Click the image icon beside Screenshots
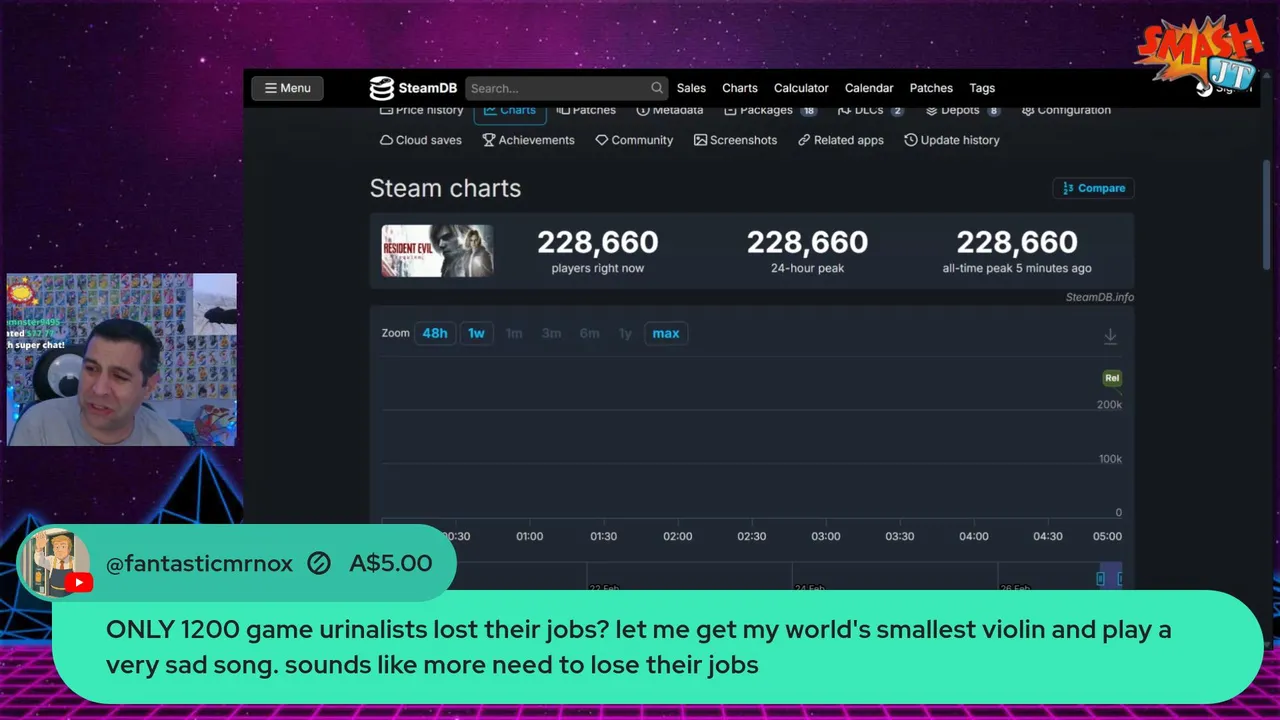Screen dimensions: 1280x720 pyautogui.click(x=700, y=140)
